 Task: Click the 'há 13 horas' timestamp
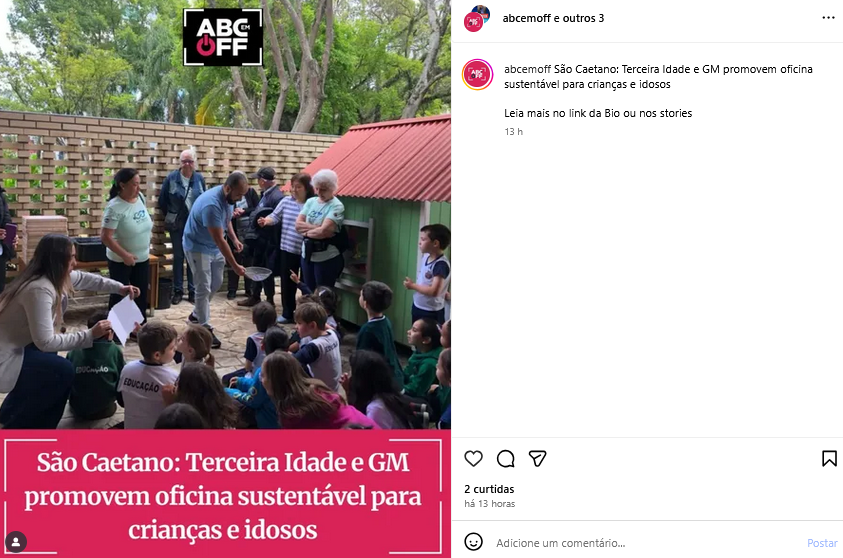(490, 504)
